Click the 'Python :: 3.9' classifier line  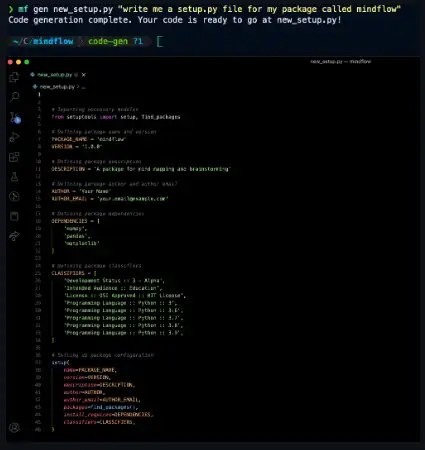tap(124, 333)
